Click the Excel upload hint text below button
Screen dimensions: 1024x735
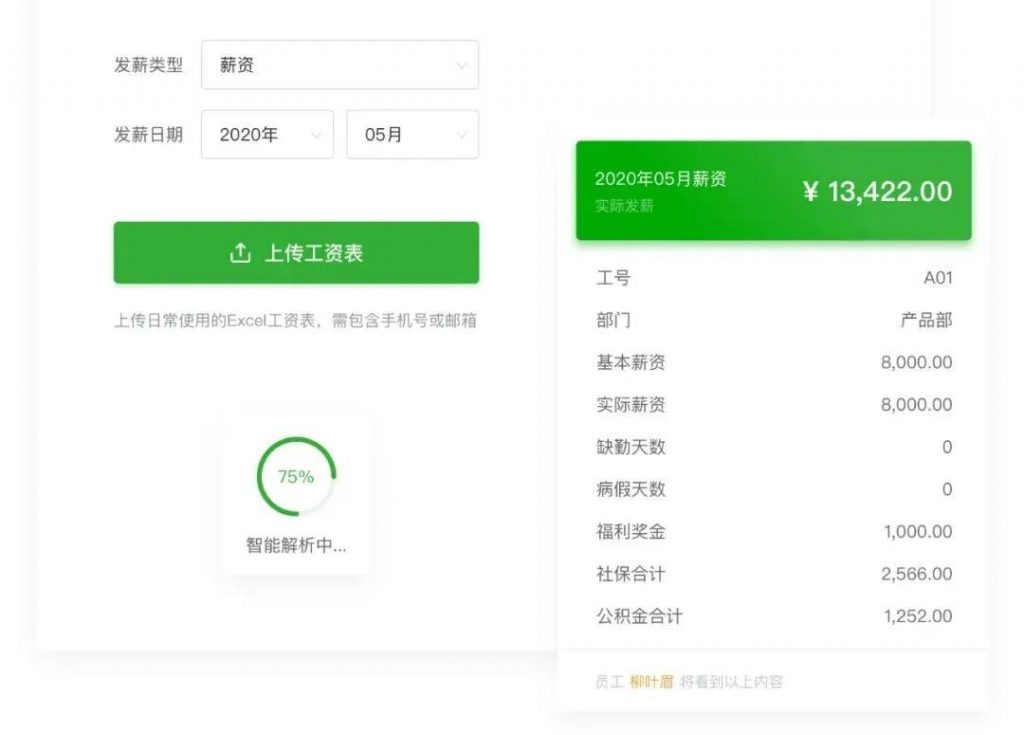[295, 321]
